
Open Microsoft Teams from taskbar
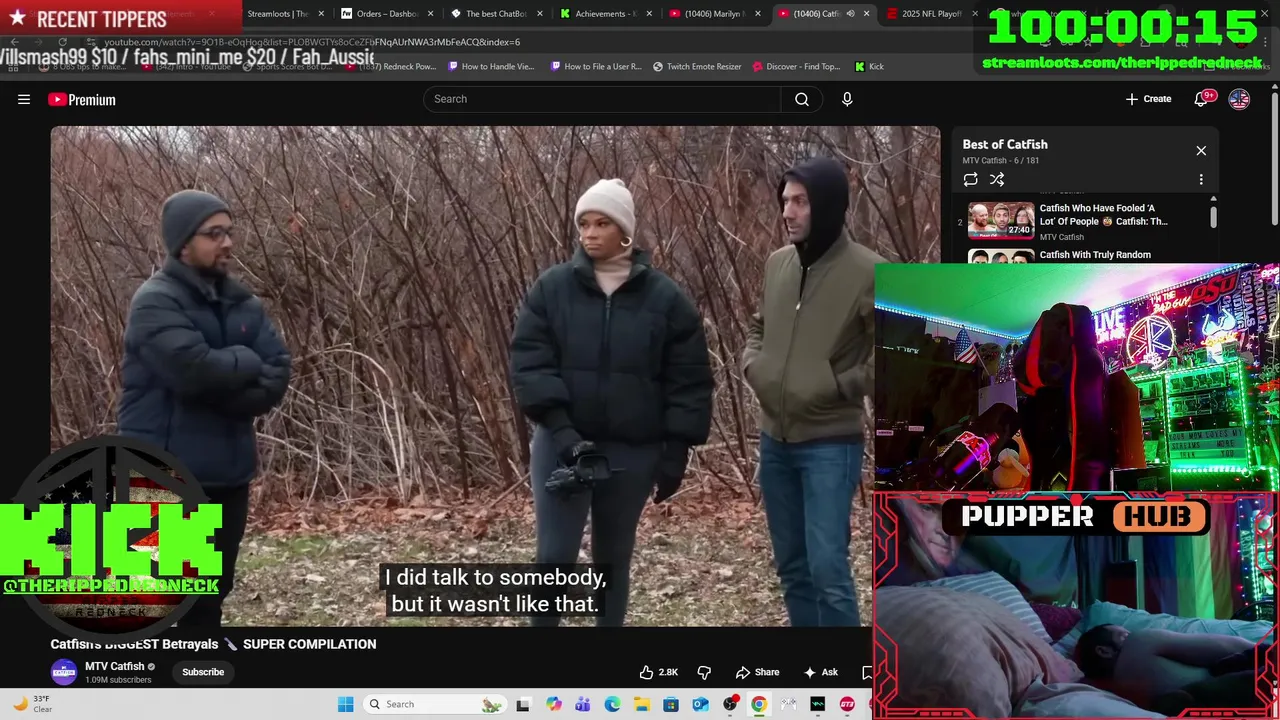click(x=583, y=704)
